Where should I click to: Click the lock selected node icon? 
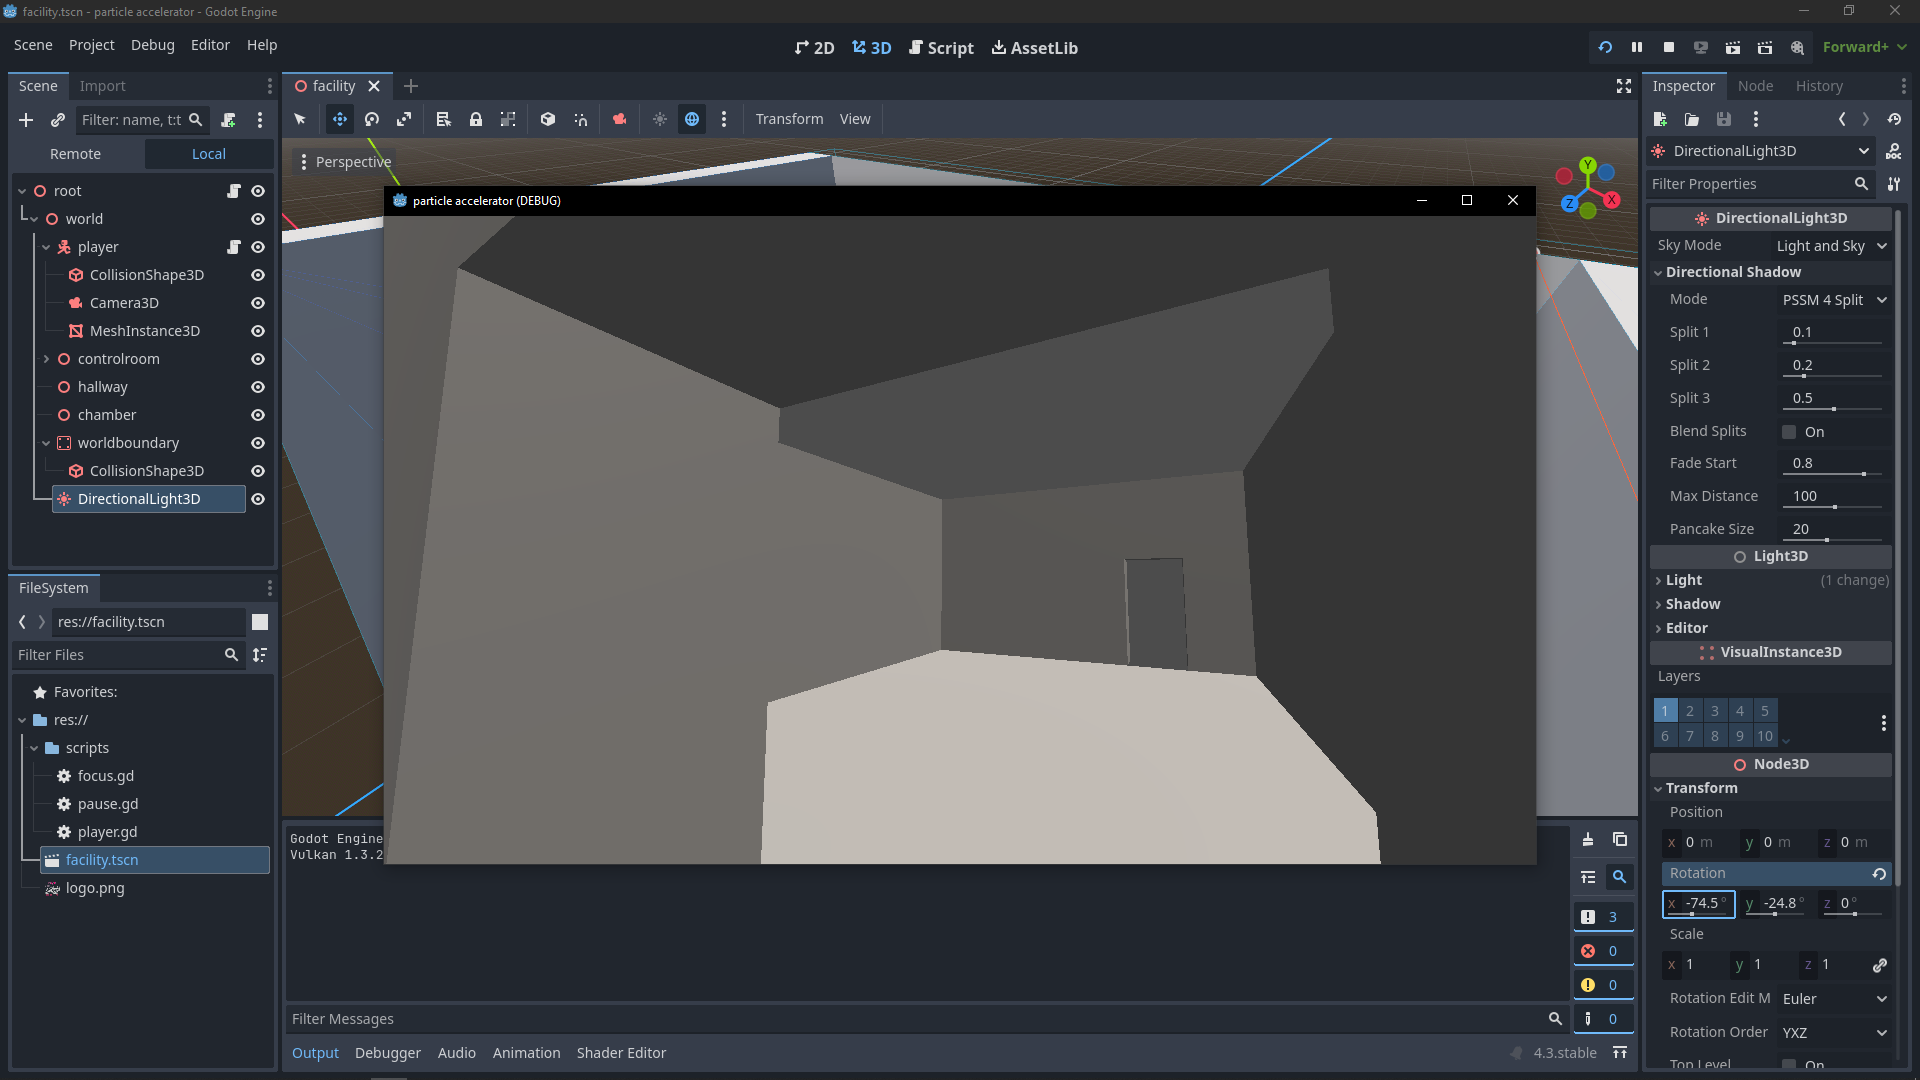click(476, 119)
